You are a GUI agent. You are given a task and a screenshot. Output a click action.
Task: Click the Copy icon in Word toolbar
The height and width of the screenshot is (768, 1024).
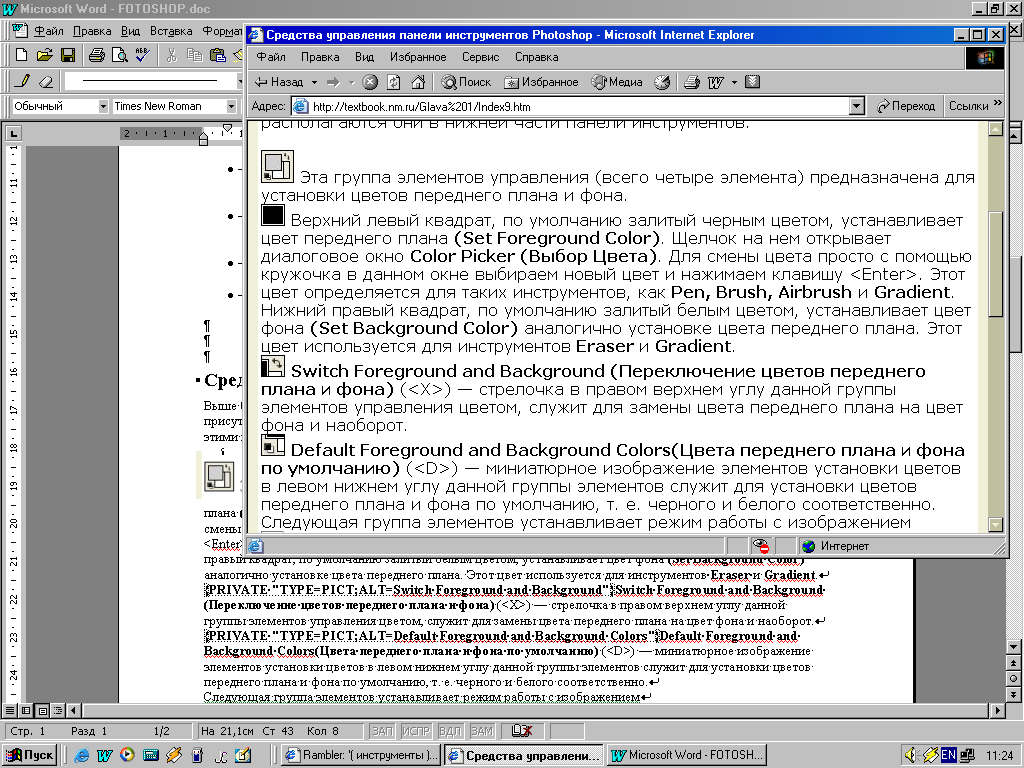pyautogui.click(x=195, y=56)
